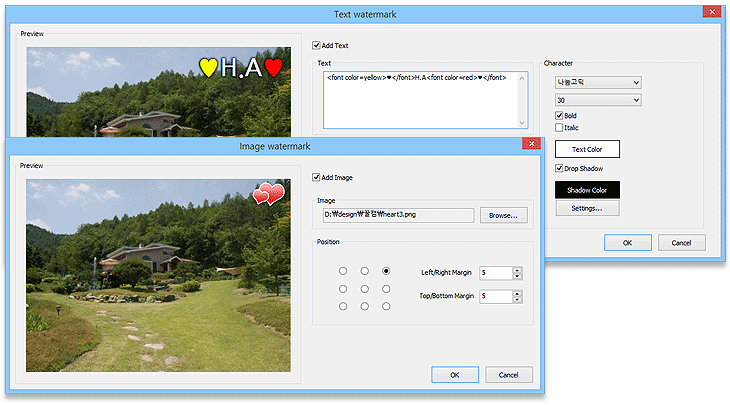
Task: Open shadow Settings dialog
Action: click(587, 208)
